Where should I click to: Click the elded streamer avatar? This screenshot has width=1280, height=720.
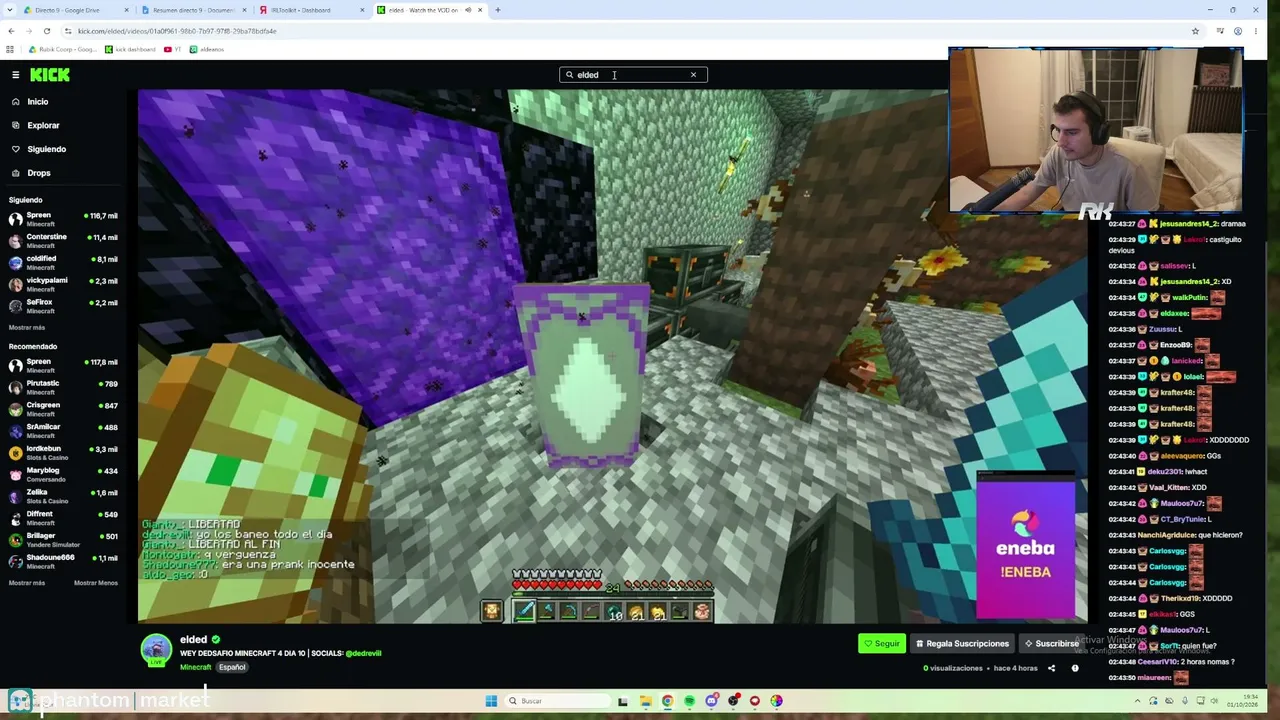click(x=156, y=650)
